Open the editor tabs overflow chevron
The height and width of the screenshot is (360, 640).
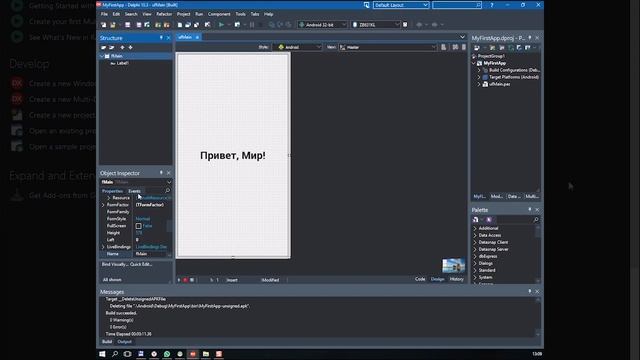click(462, 37)
